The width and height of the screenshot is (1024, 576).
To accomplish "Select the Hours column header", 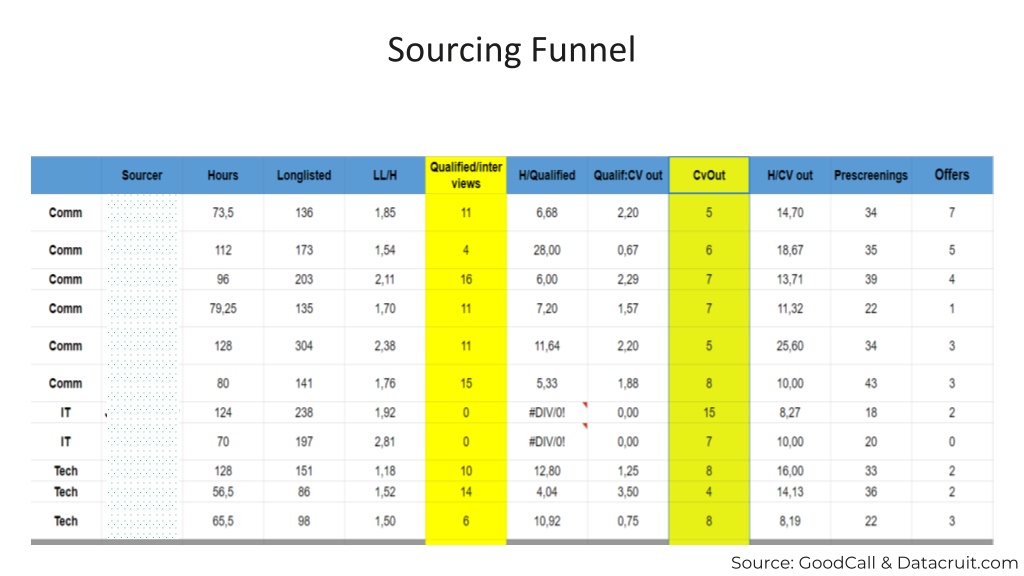I will click(223, 175).
